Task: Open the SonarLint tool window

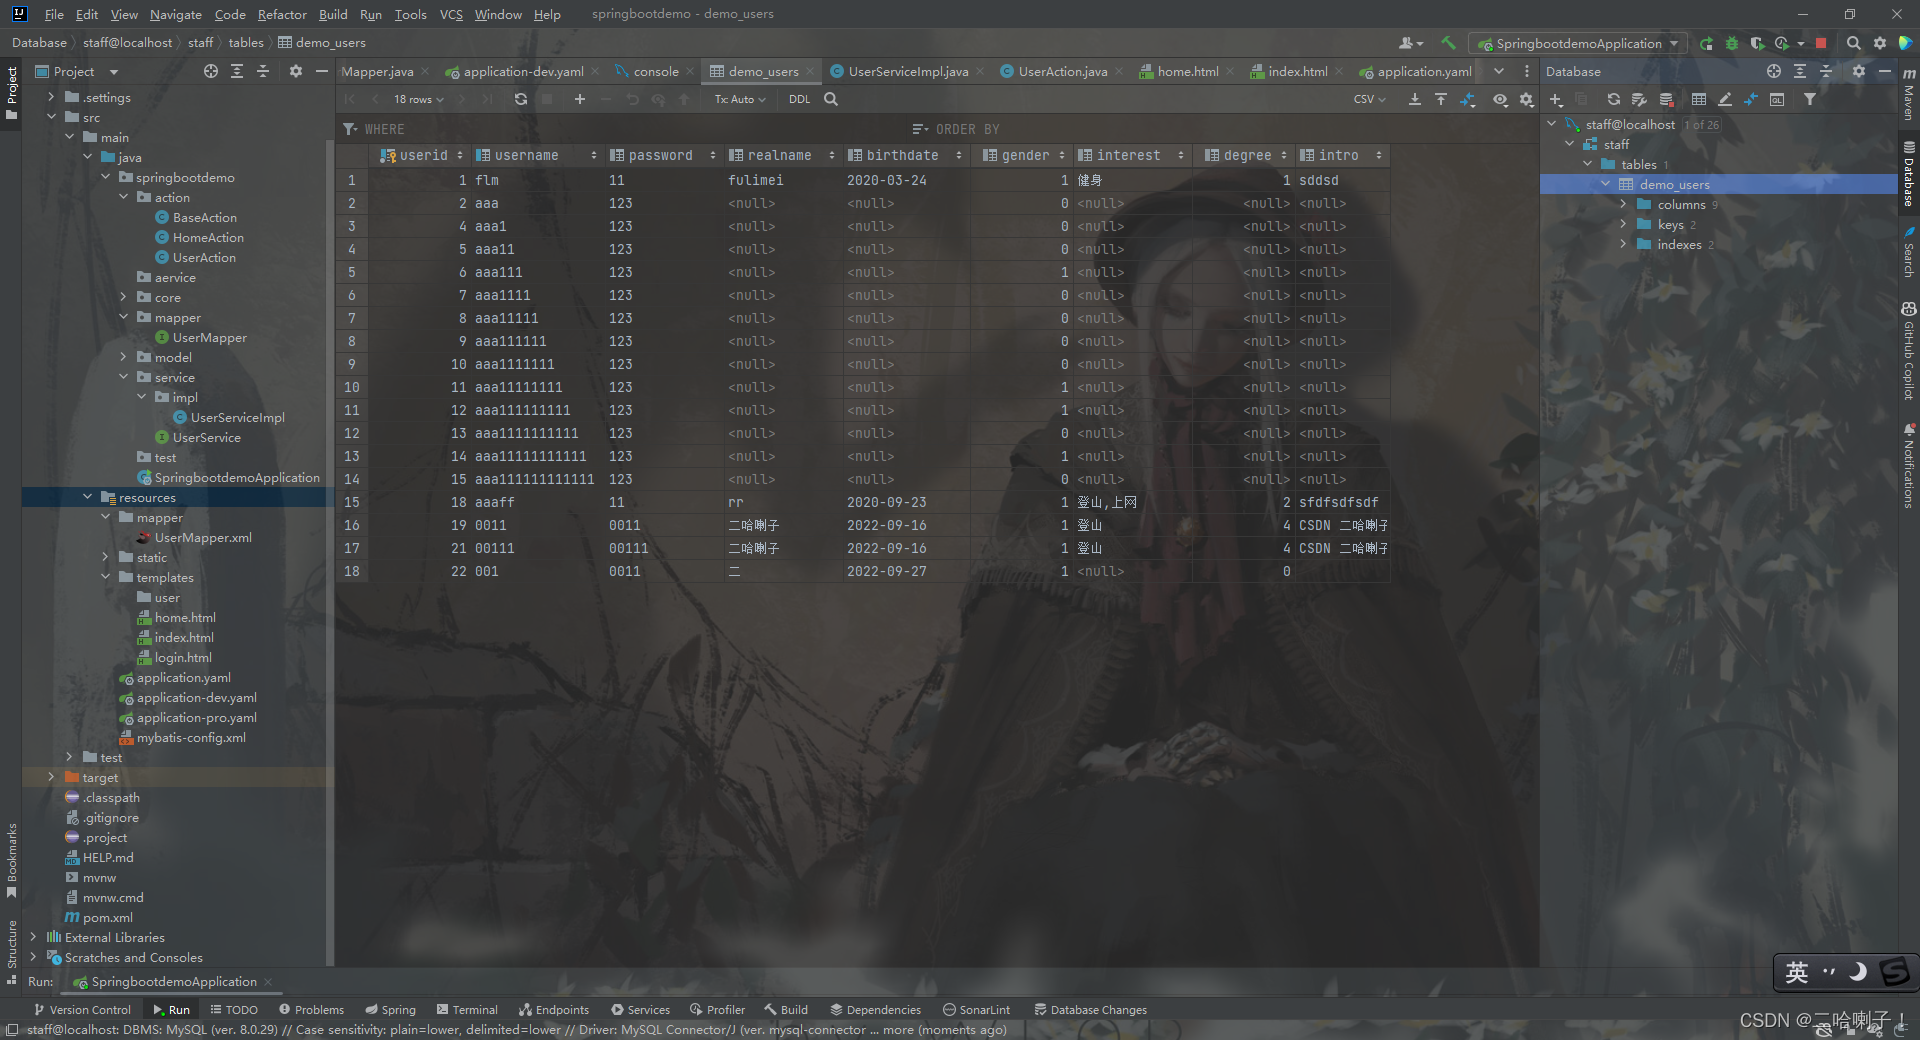Action: click(976, 1010)
